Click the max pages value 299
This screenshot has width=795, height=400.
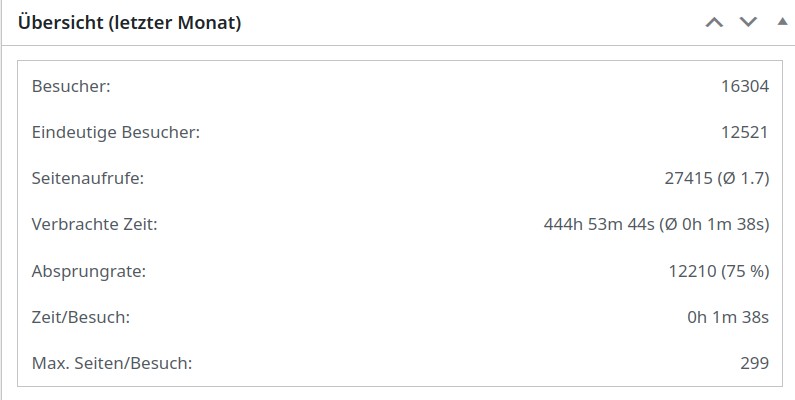click(x=754, y=363)
